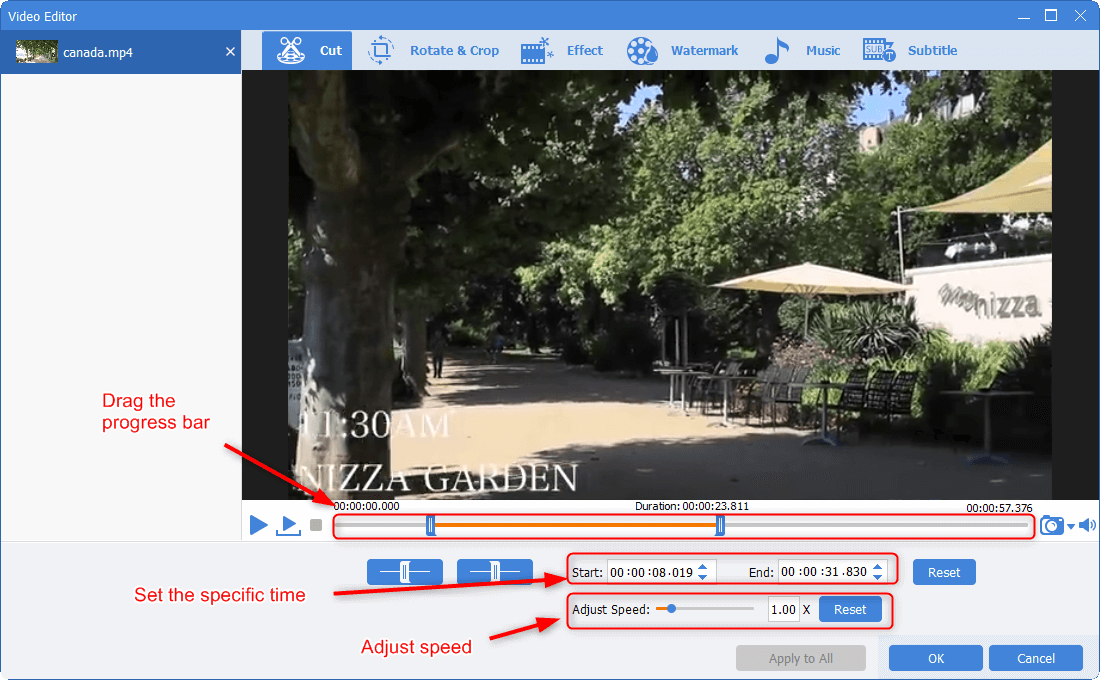Decrease End time with down arrow
This screenshot has height=680, width=1100.
point(878,577)
